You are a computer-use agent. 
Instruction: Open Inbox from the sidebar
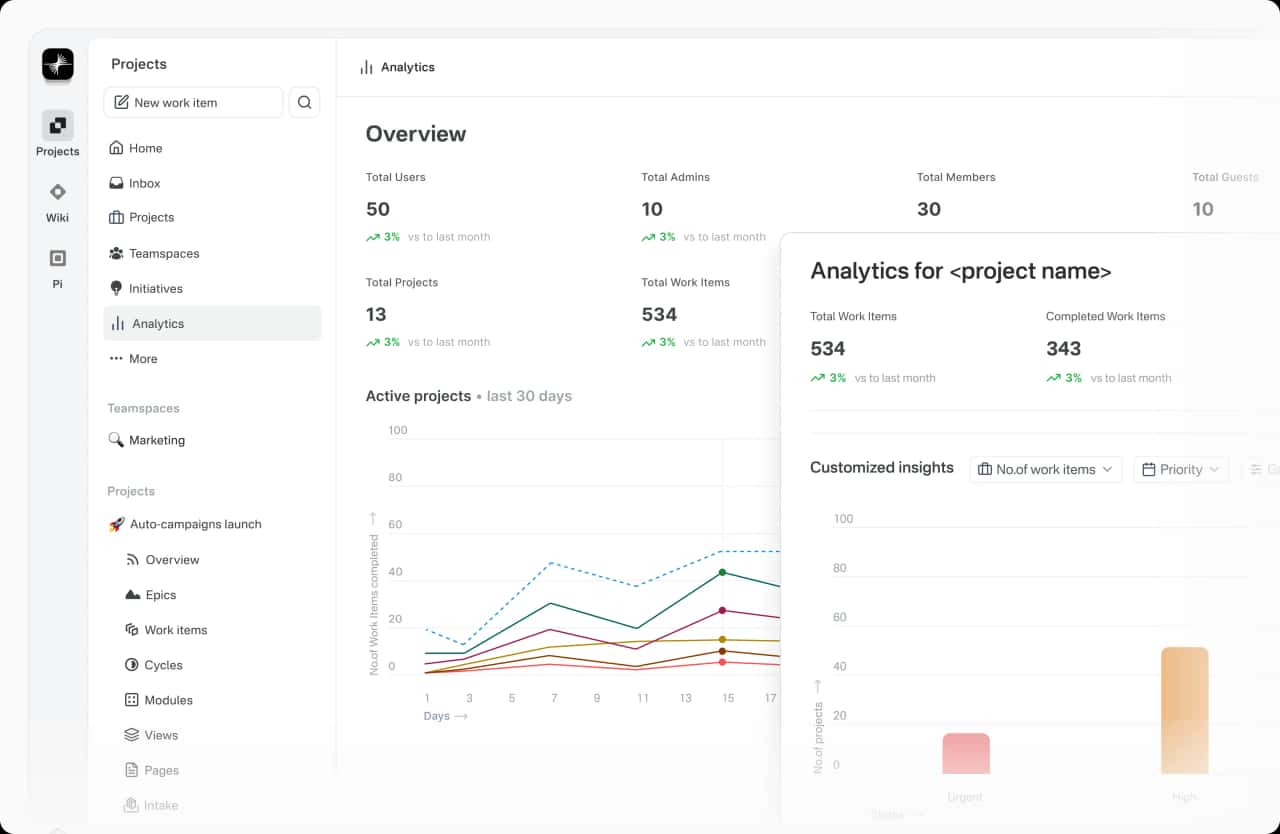pos(144,183)
